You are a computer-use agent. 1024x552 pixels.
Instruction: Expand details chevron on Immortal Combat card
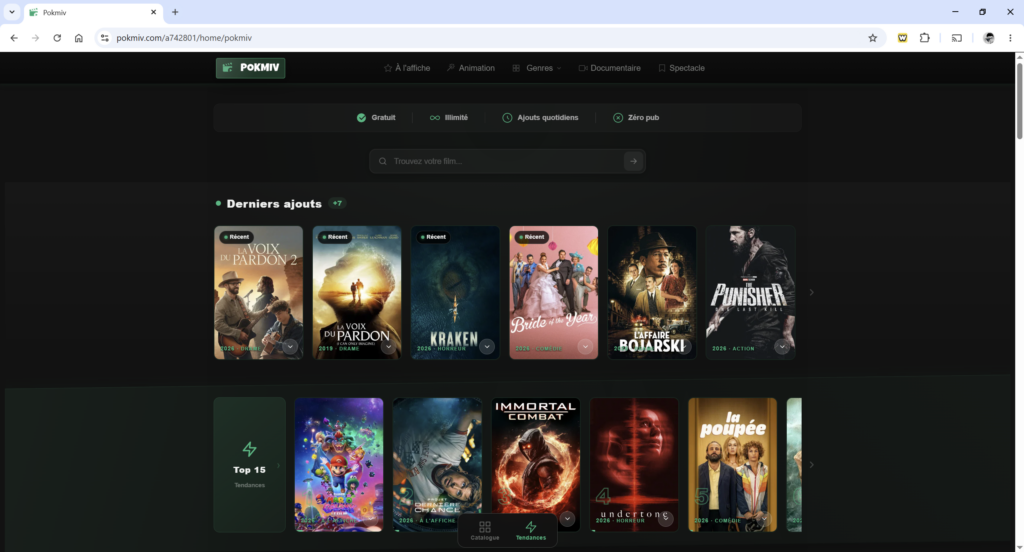click(x=567, y=519)
